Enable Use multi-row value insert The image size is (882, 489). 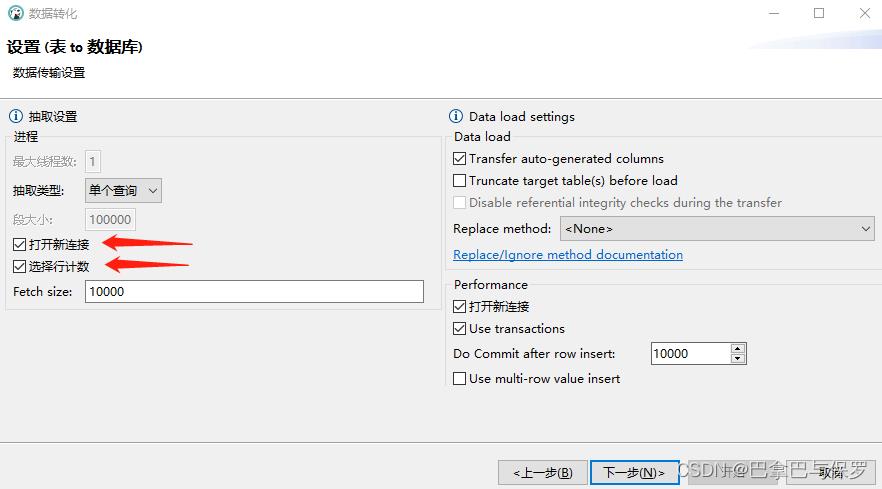coord(460,379)
